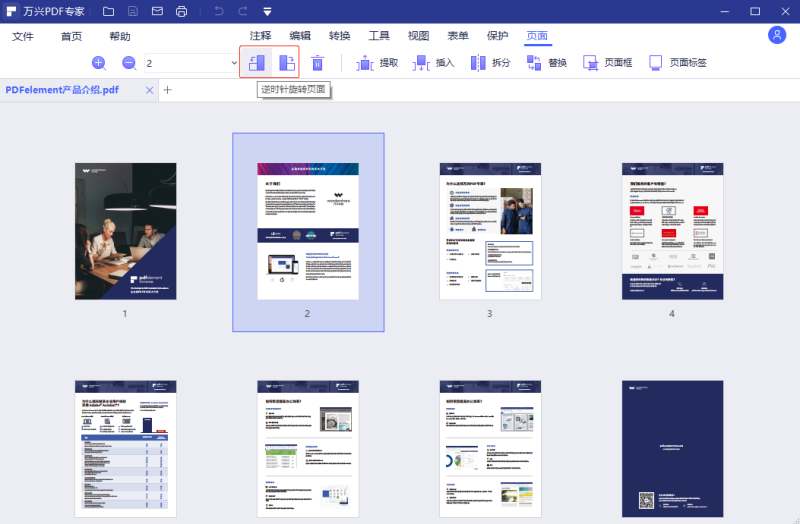Open the page number dropdown
The height and width of the screenshot is (524, 800).
[x=234, y=63]
